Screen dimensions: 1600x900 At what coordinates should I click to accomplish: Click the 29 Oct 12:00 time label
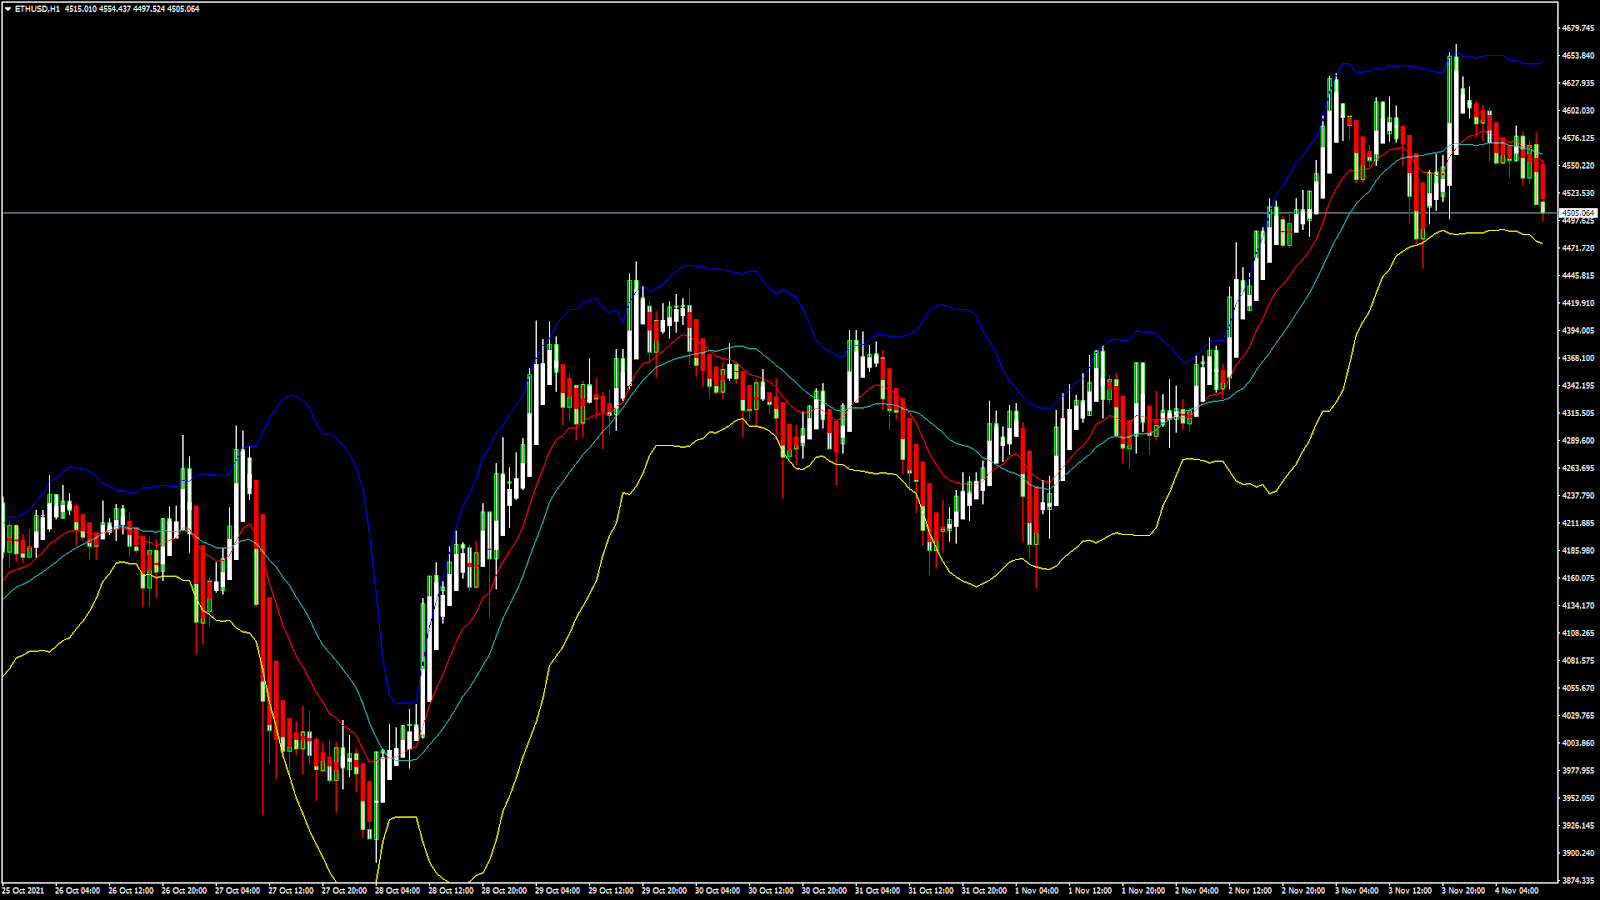click(x=611, y=890)
